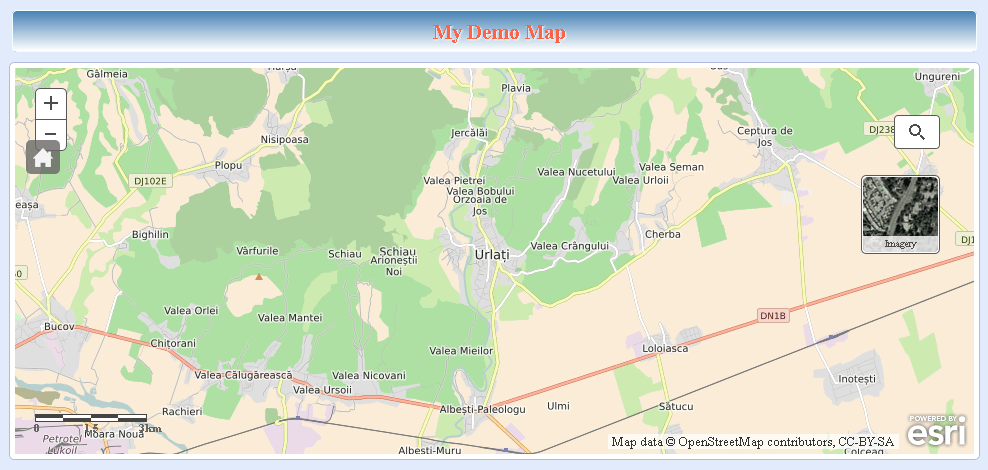Screen dimensions: 988x470
Task: Click the Chițorani village label
Action: coord(173,343)
